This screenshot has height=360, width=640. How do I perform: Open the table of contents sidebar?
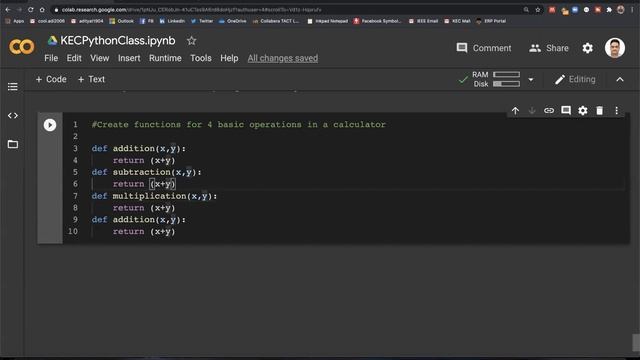click(x=13, y=87)
